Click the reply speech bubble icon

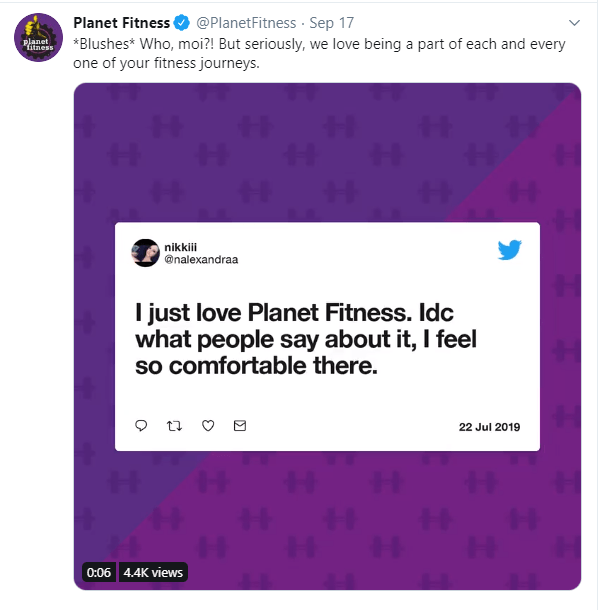tap(141, 426)
